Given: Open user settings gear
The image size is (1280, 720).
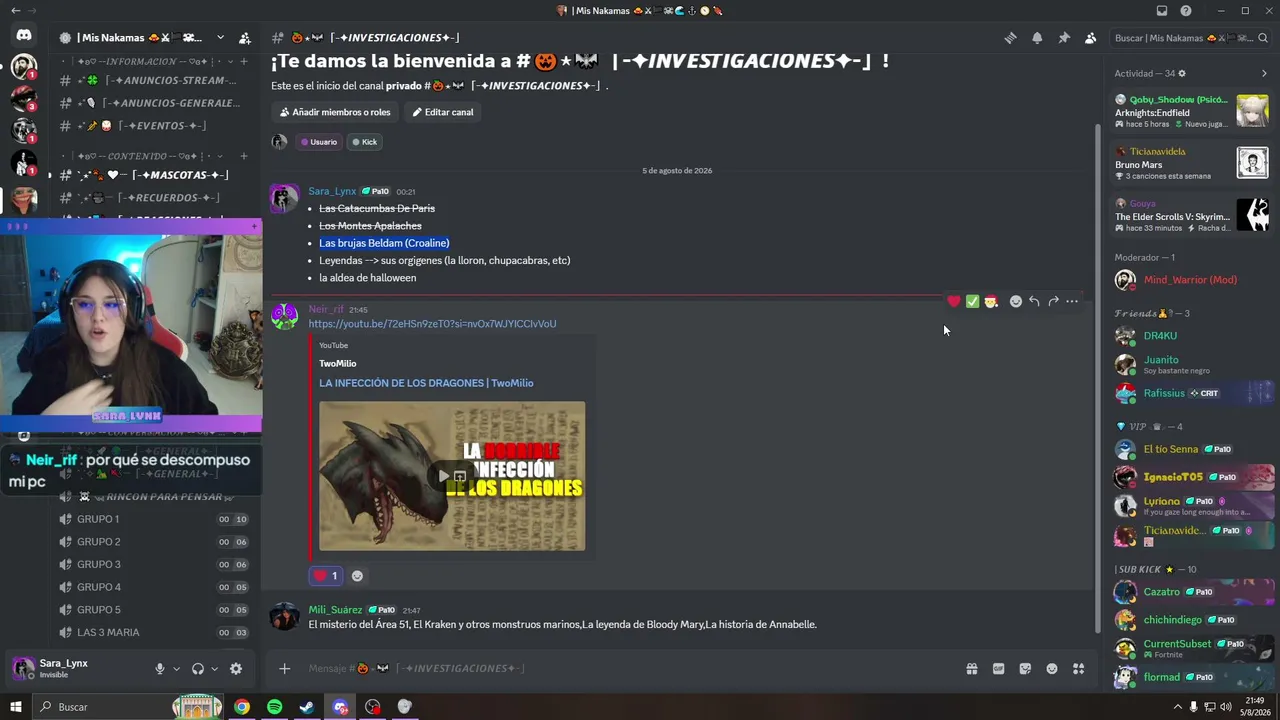Looking at the screenshot, I should [x=236, y=669].
